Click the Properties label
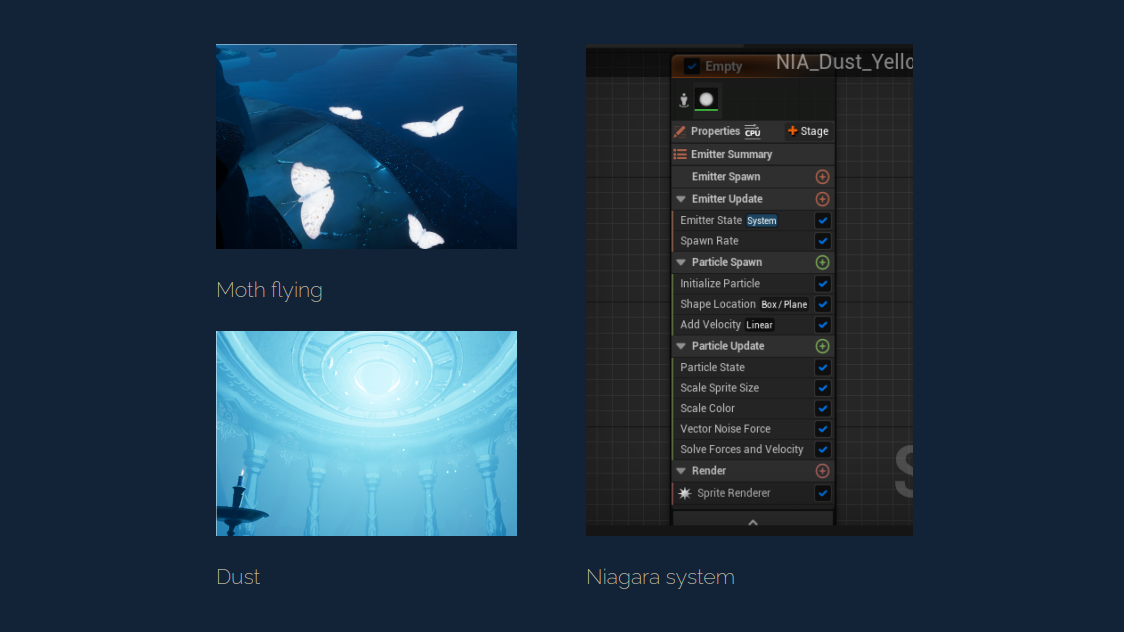The height and width of the screenshot is (632, 1124). [x=715, y=131]
